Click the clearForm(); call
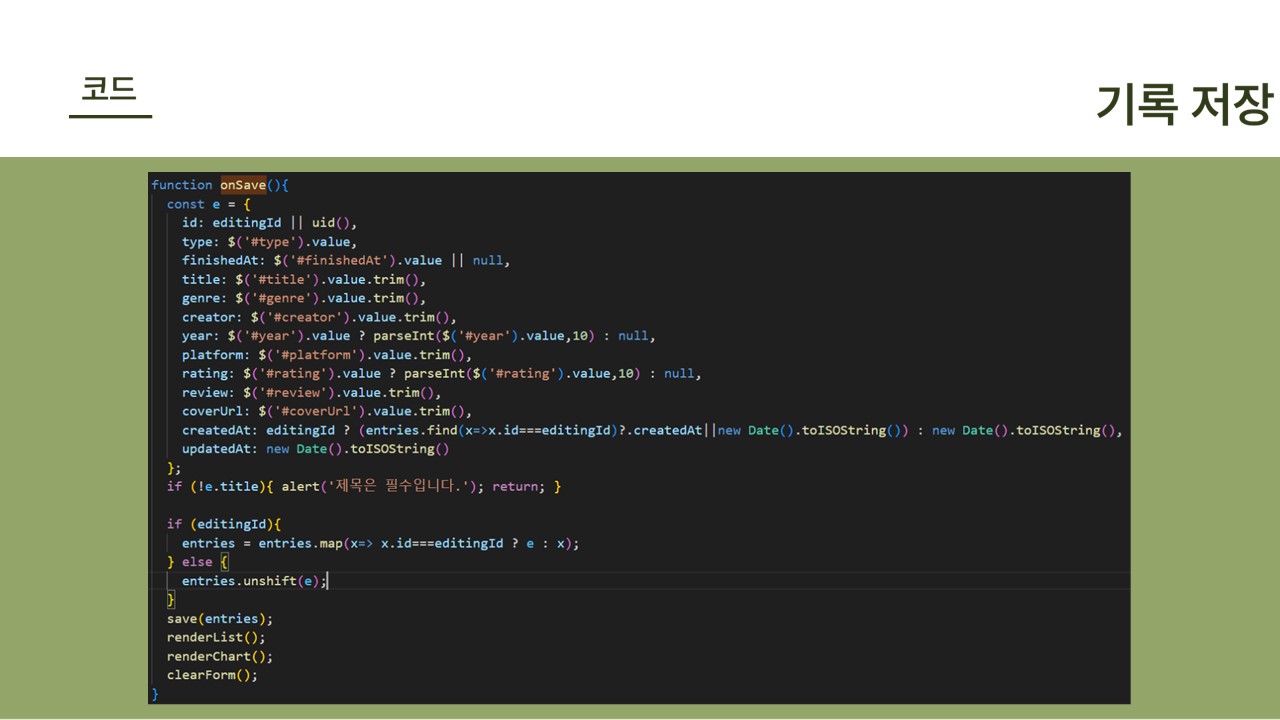Screen dimensions: 1280x720 click(x=212, y=675)
